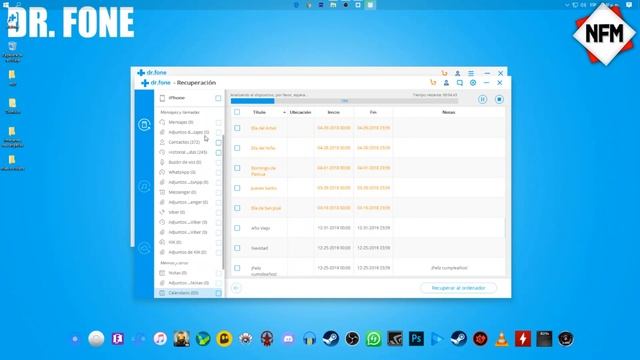This screenshot has width=640, height=360.
Task: Open the headphones app in the dock
Action: 309,338
